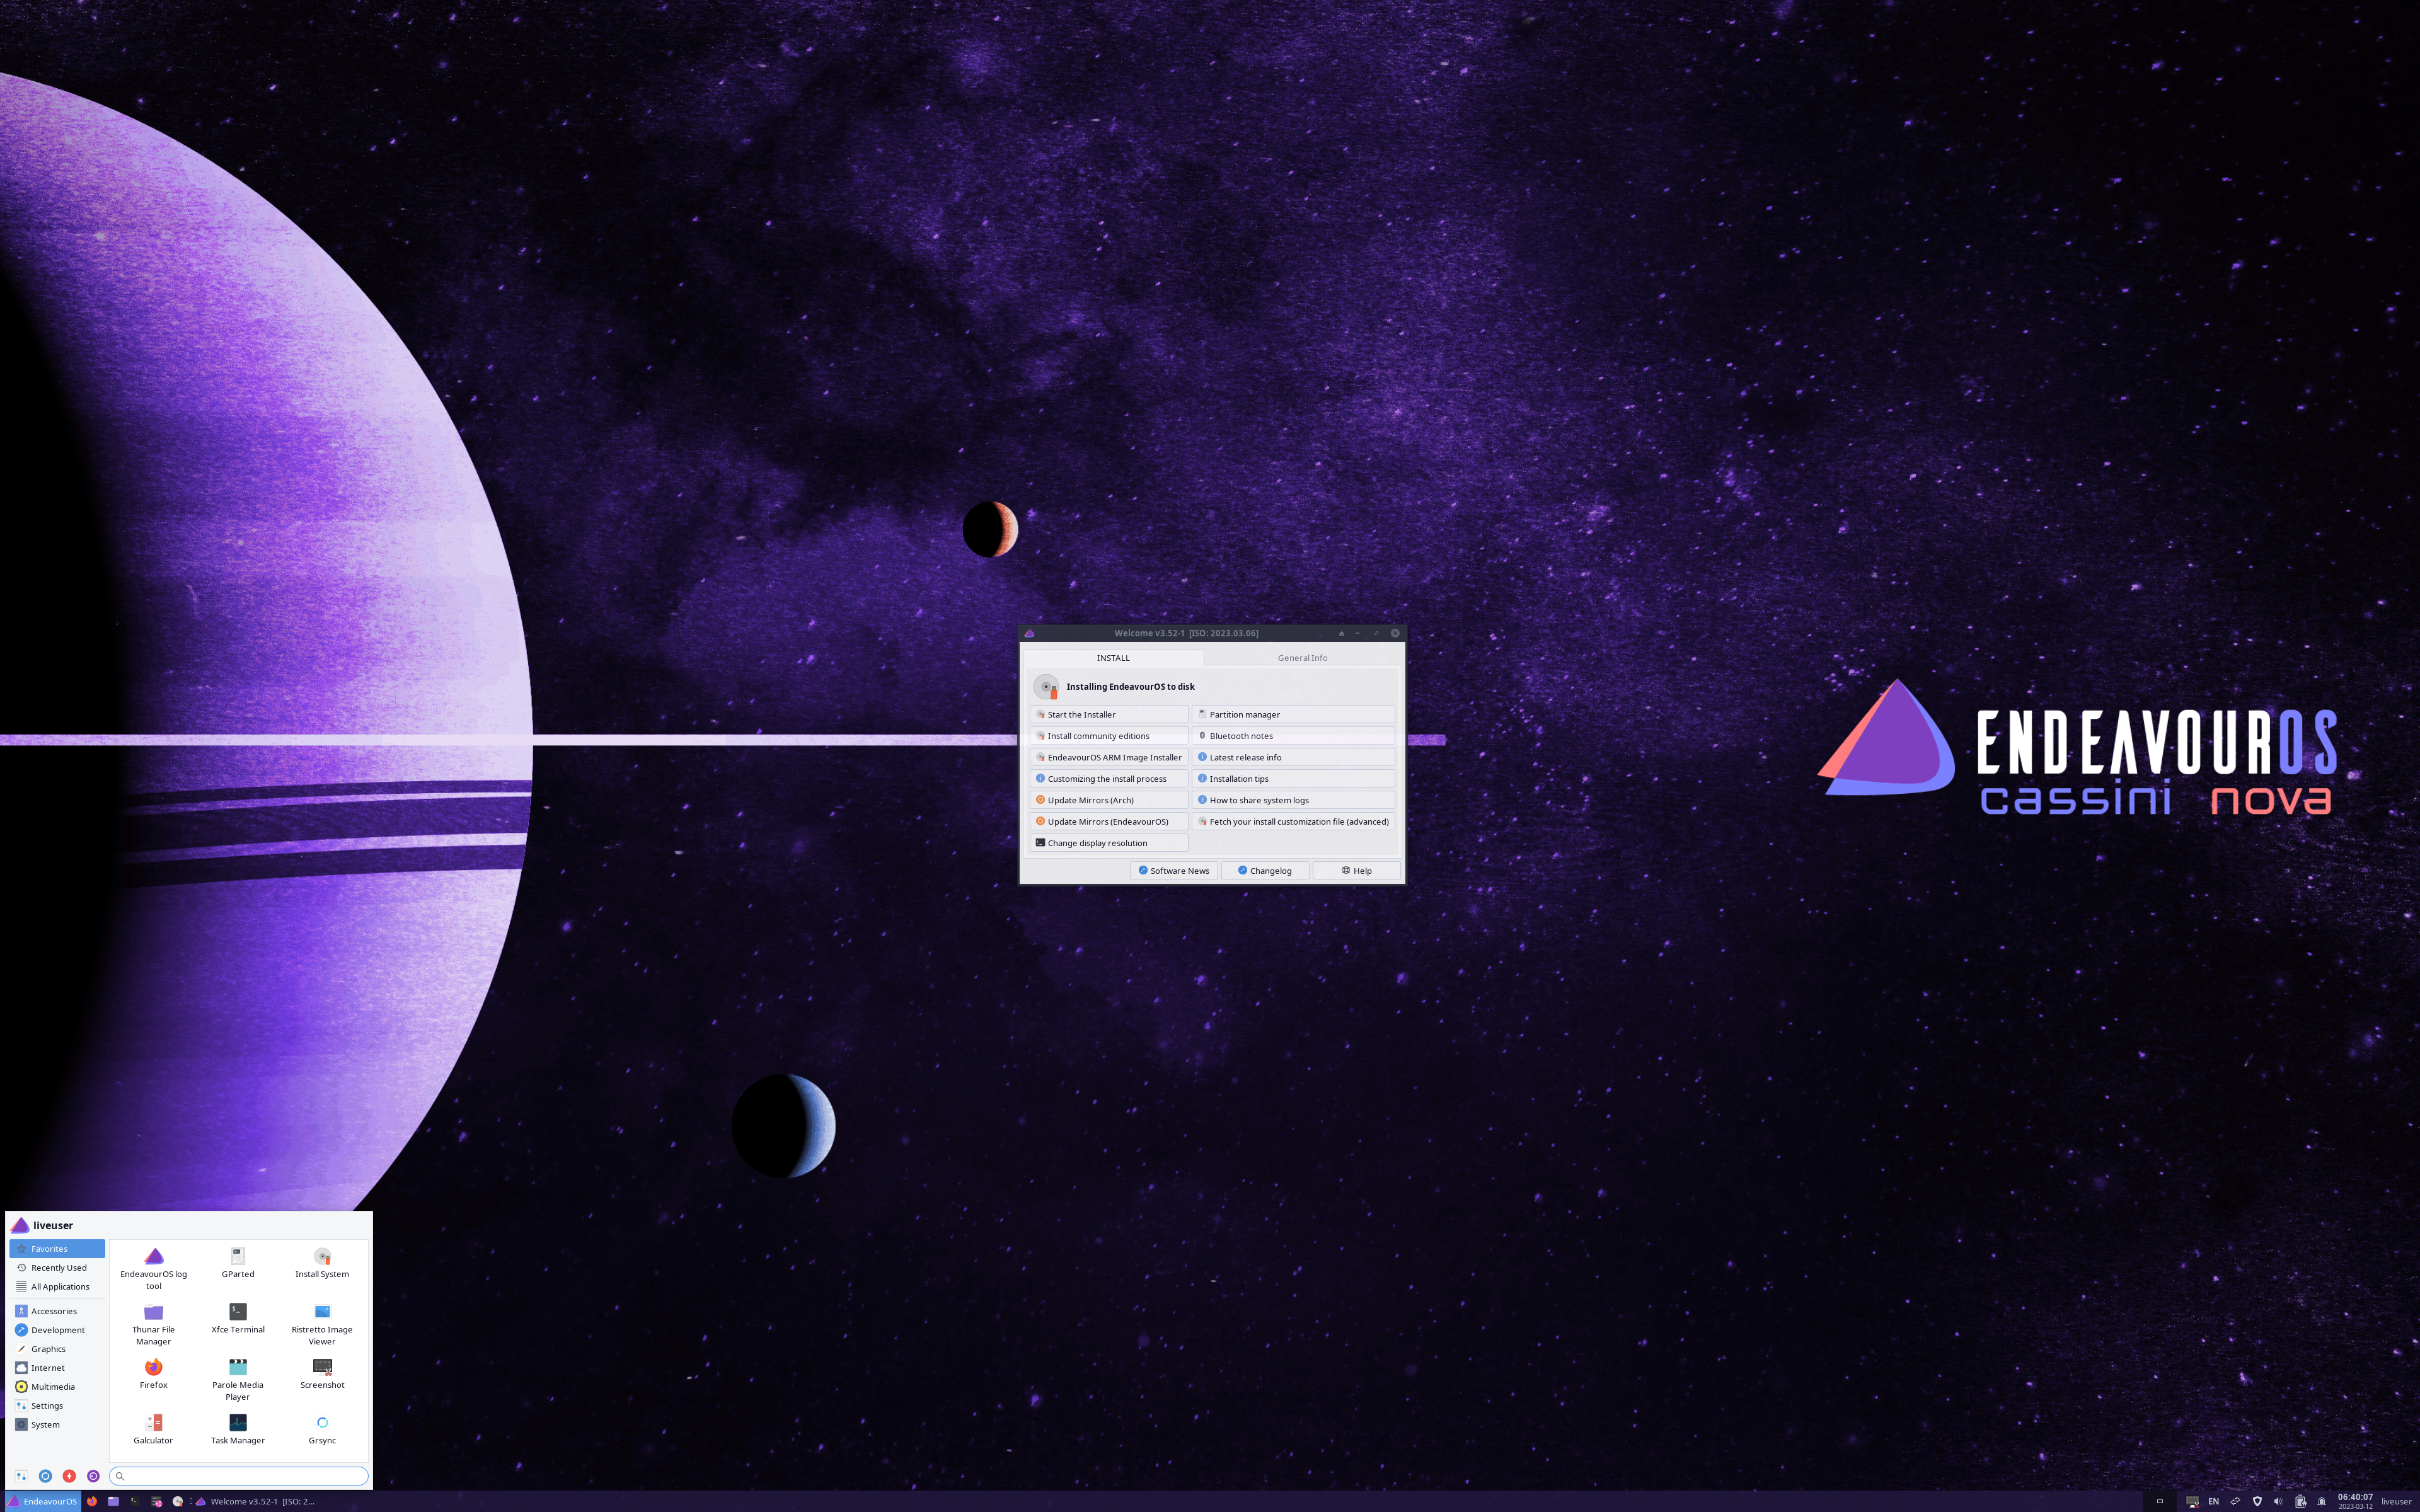This screenshot has height=1512, width=2420.
Task: Select All Applications category
Action: tap(57, 1287)
